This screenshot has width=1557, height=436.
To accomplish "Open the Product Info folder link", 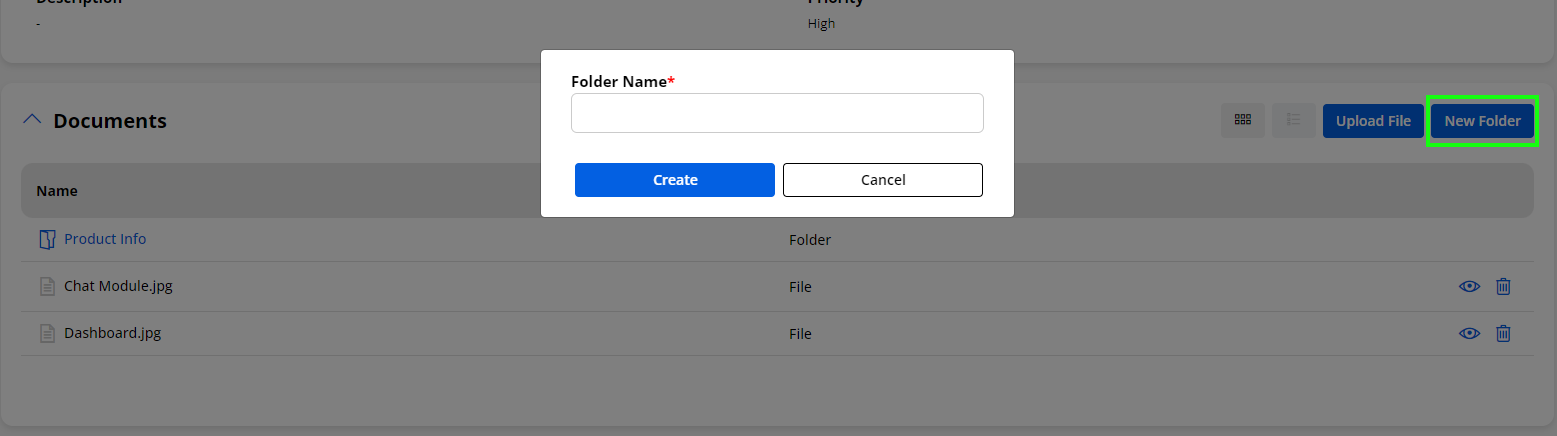I will pos(105,239).
